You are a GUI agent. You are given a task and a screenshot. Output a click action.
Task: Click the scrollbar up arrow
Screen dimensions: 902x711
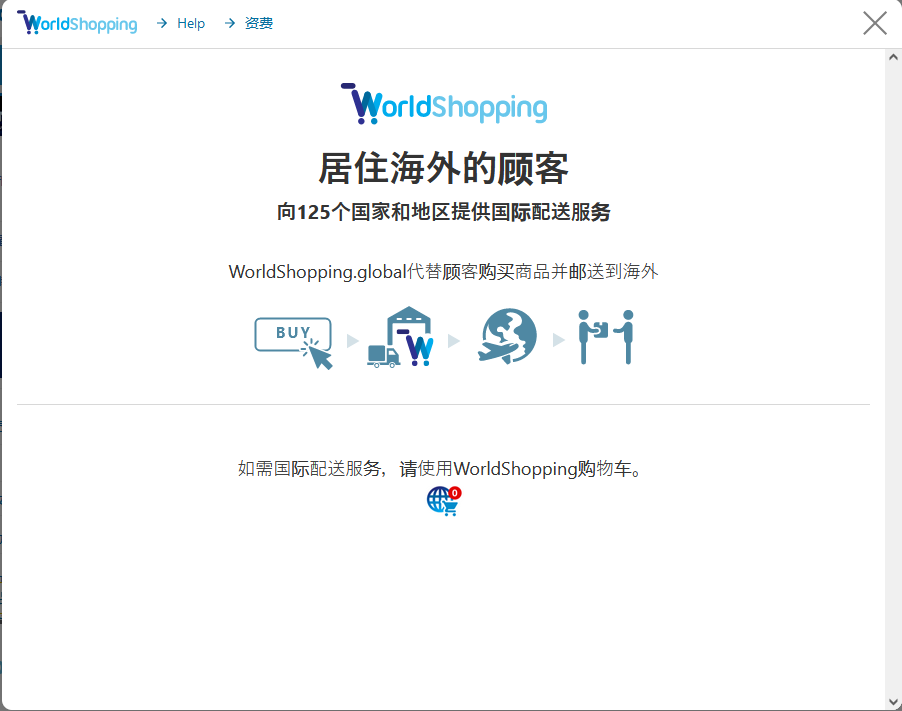pyautogui.click(x=893, y=57)
